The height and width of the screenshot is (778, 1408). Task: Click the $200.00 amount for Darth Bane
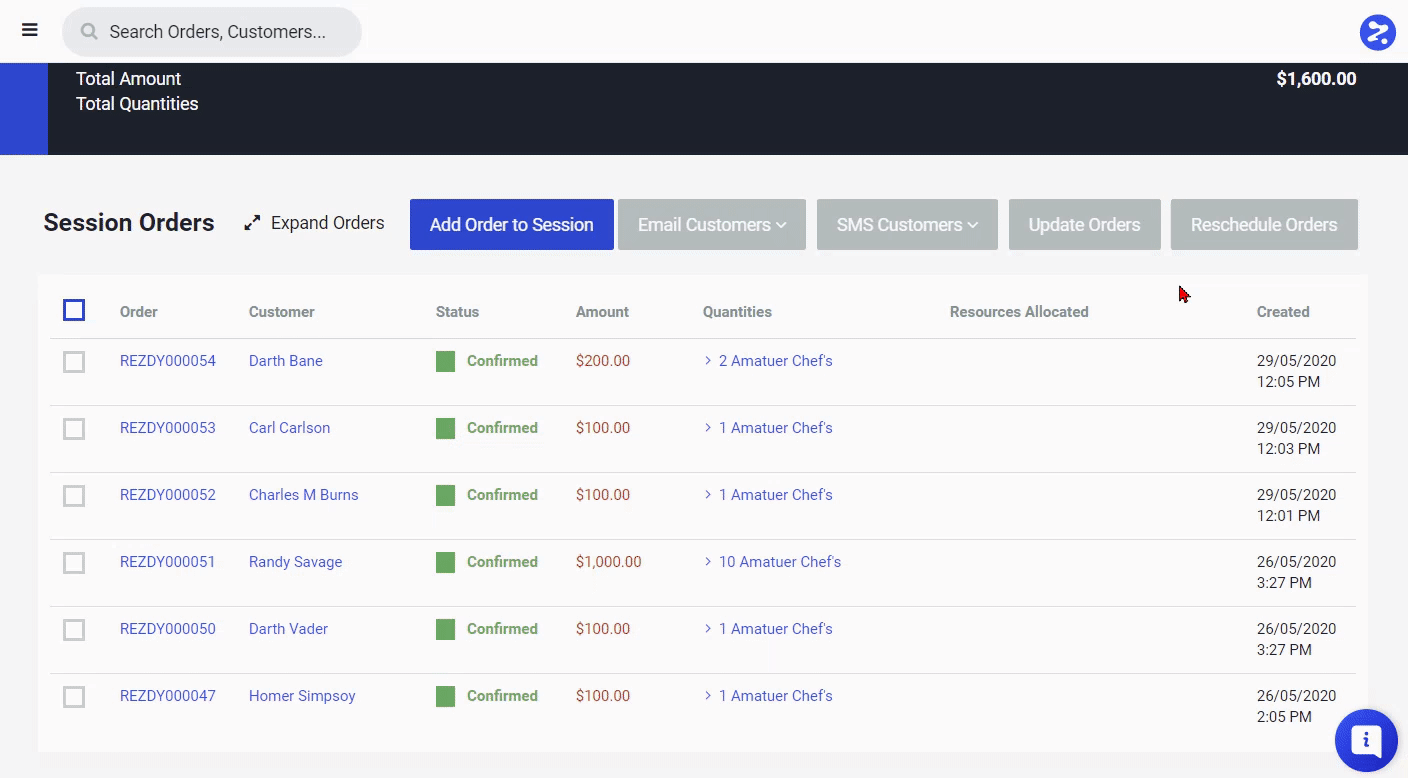coord(603,361)
